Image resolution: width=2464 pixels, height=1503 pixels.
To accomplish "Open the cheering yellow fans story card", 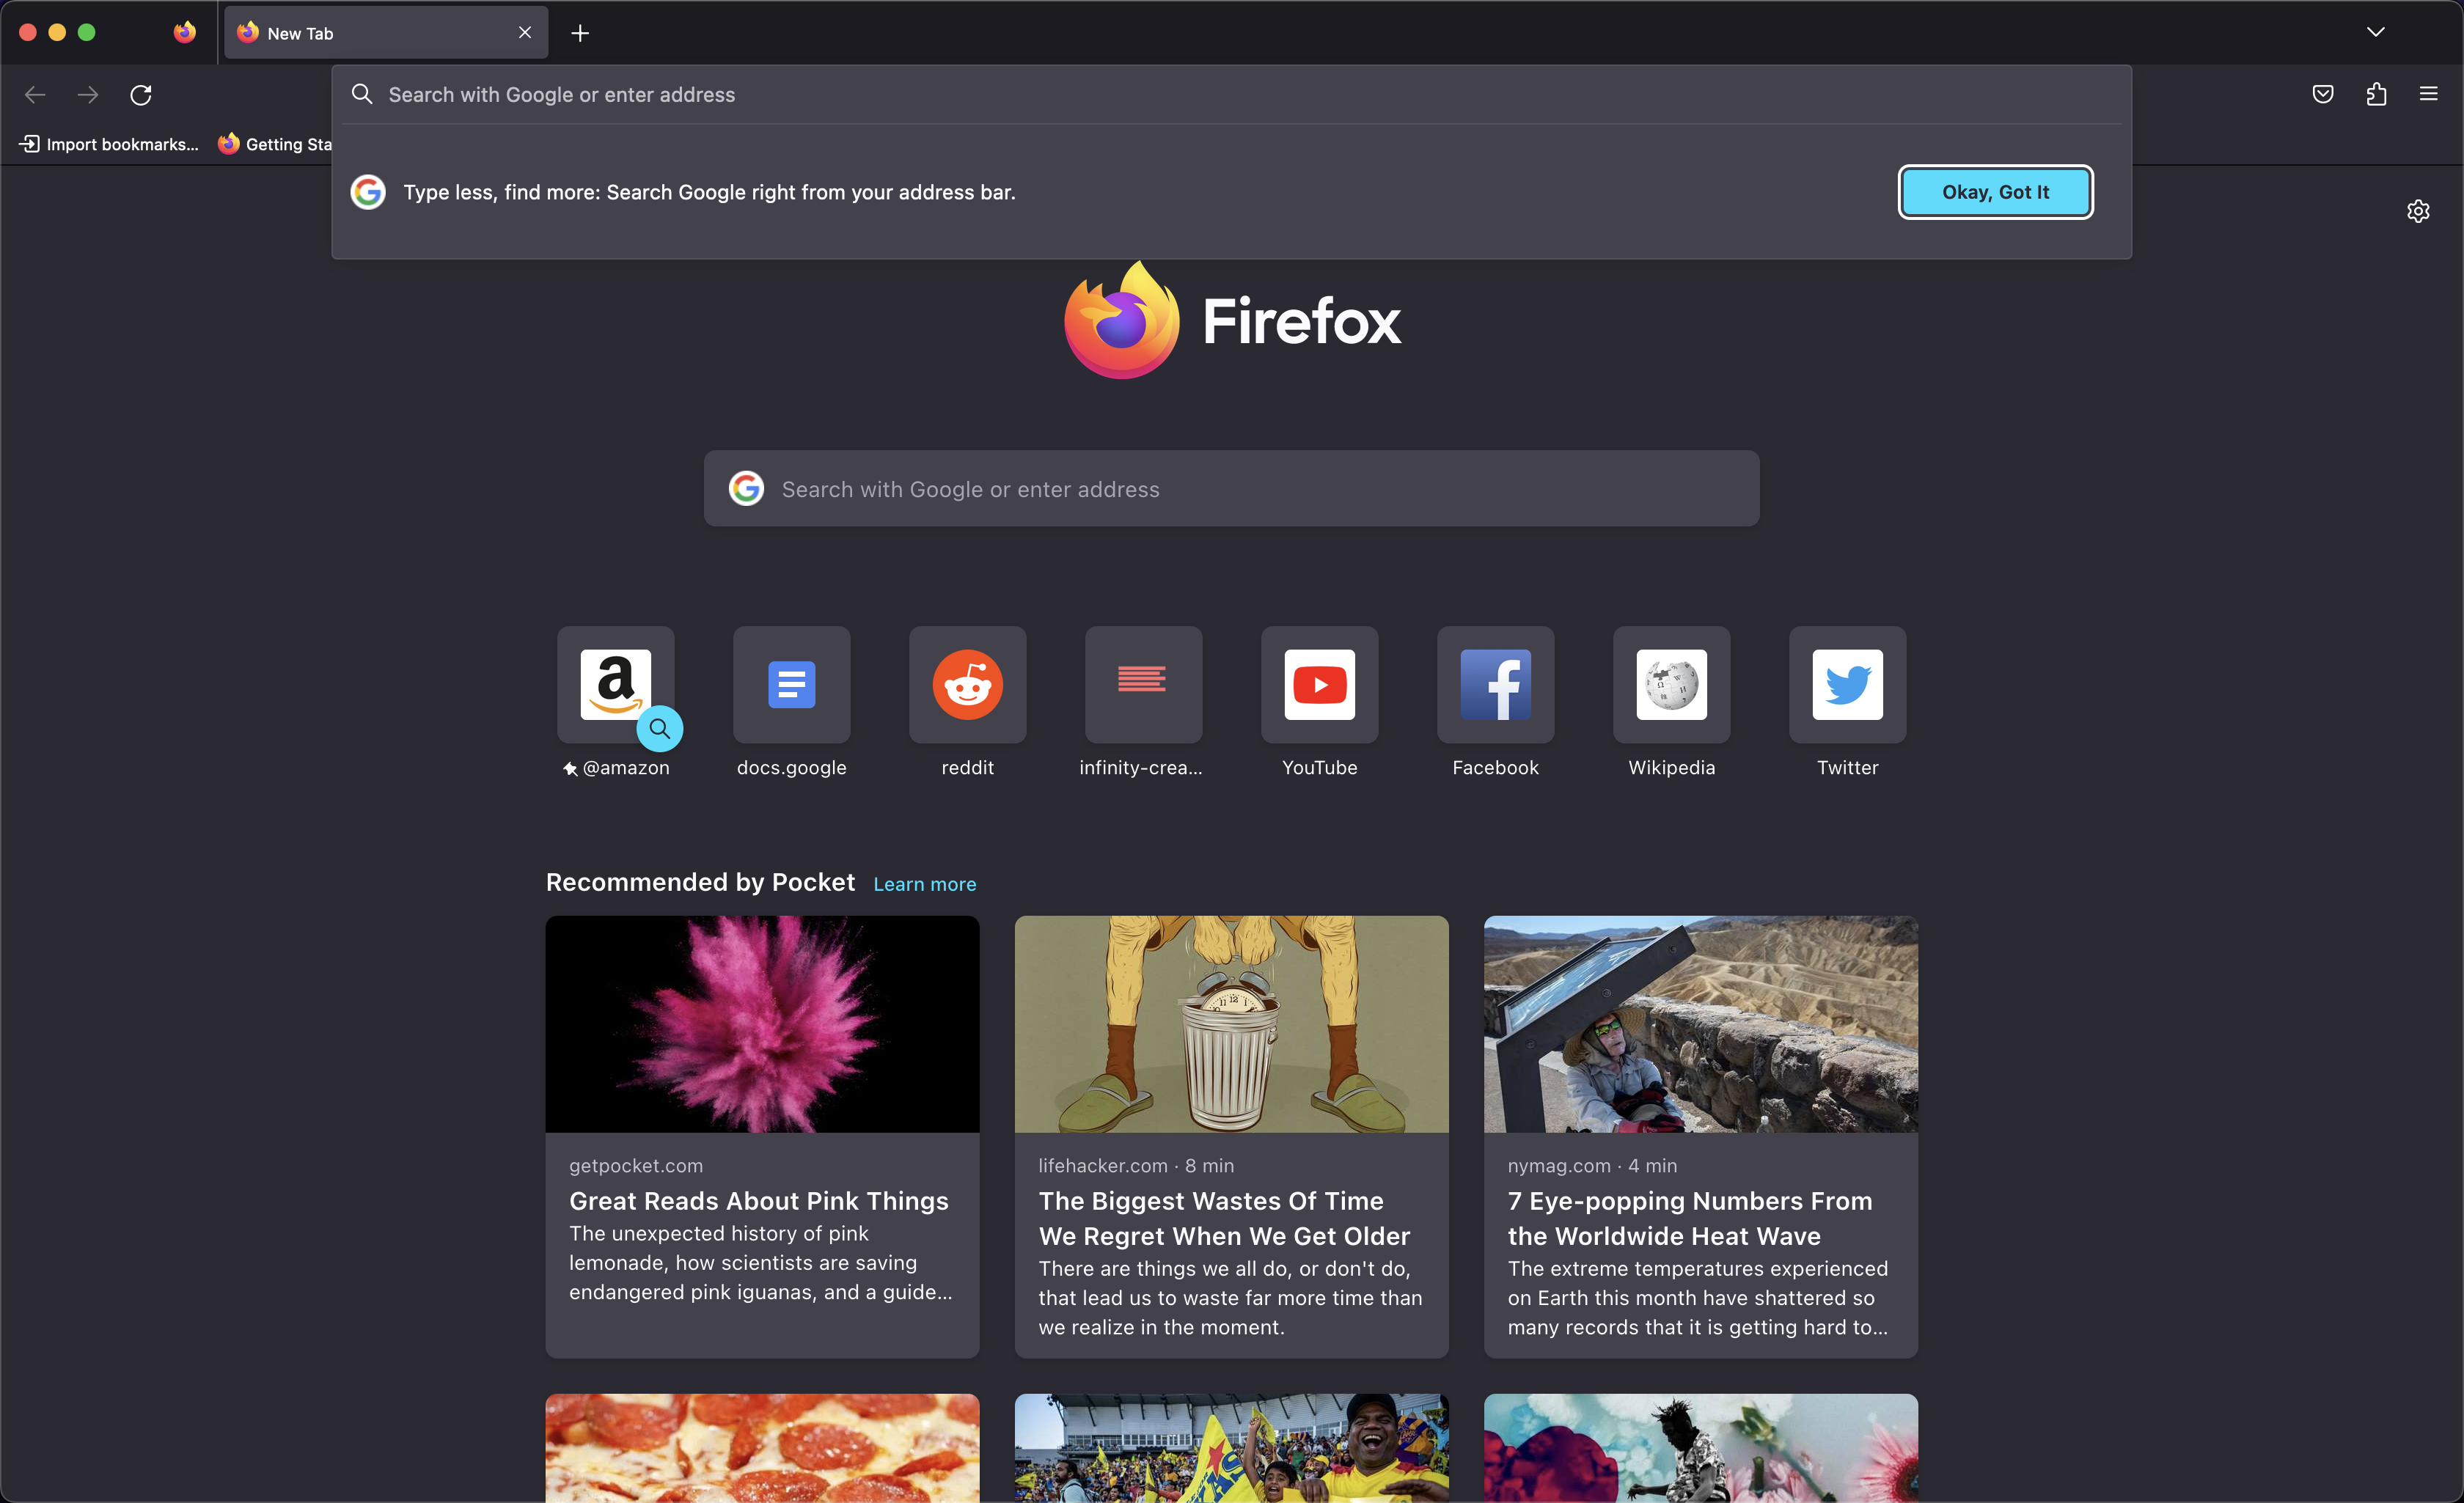I will click(x=1232, y=1448).
